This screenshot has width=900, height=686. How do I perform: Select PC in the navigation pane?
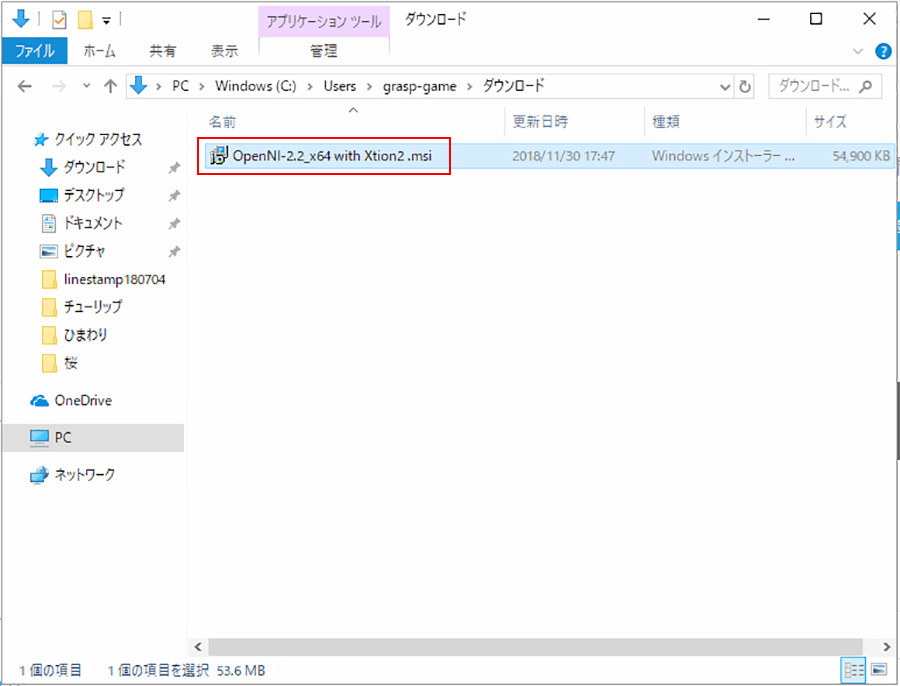pos(93,437)
